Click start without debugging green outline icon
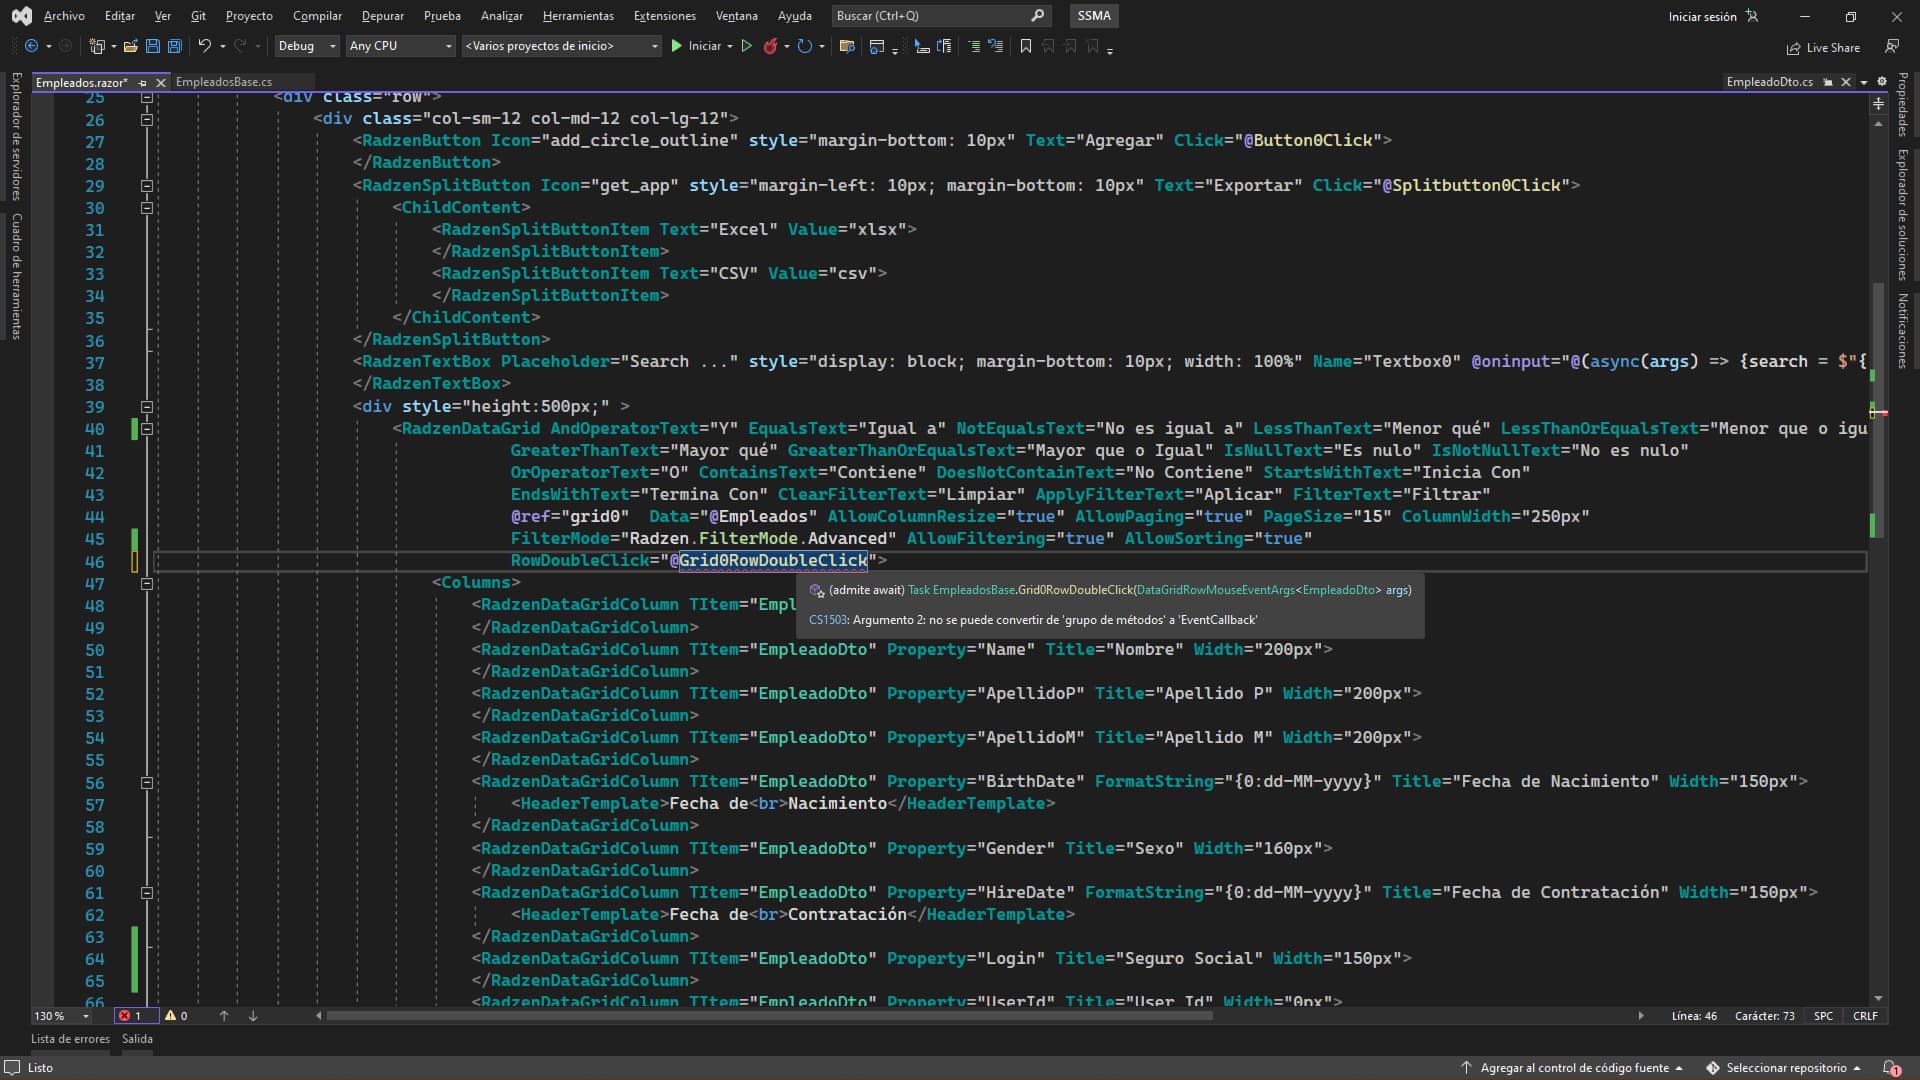 tap(746, 46)
